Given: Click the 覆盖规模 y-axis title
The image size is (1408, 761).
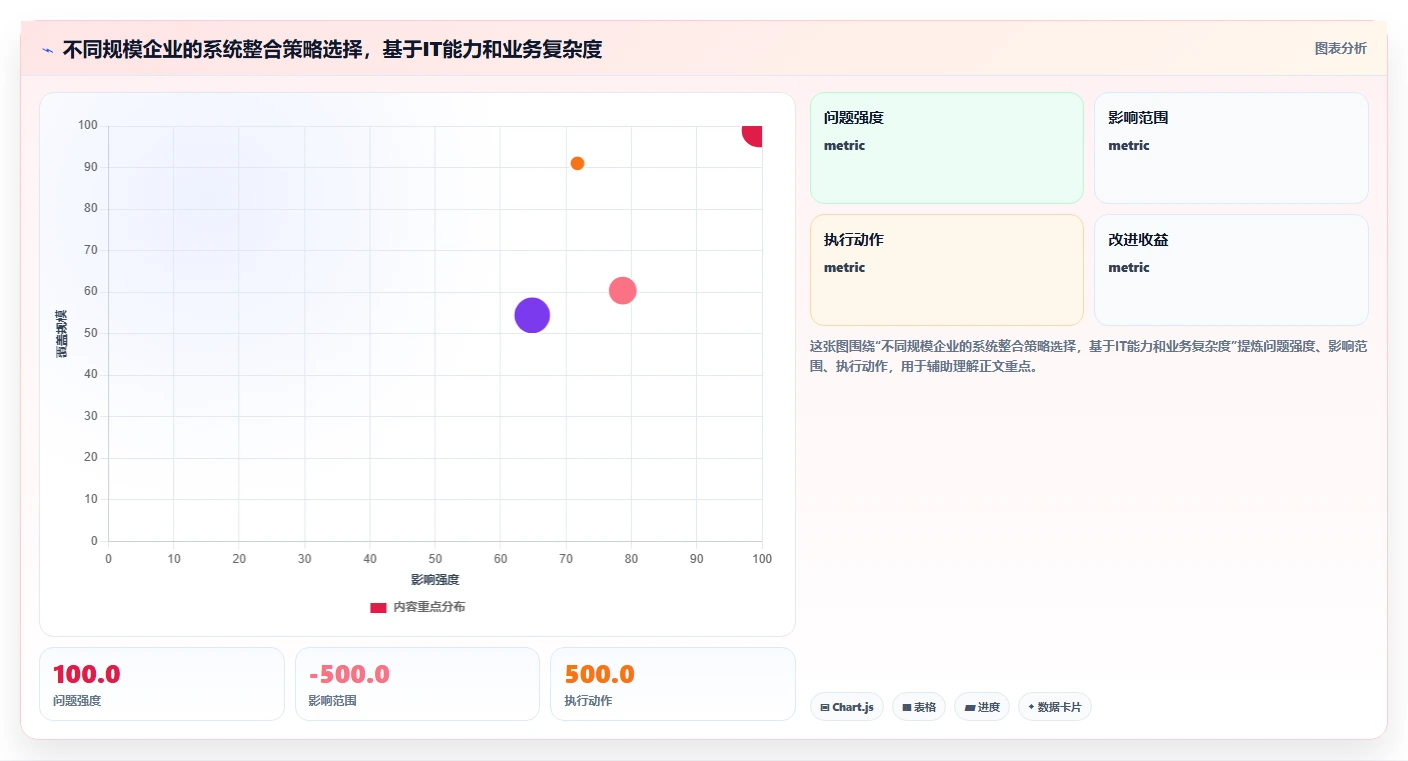Looking at the screenshot, I should pyautogui.click(x=62, y=334).
